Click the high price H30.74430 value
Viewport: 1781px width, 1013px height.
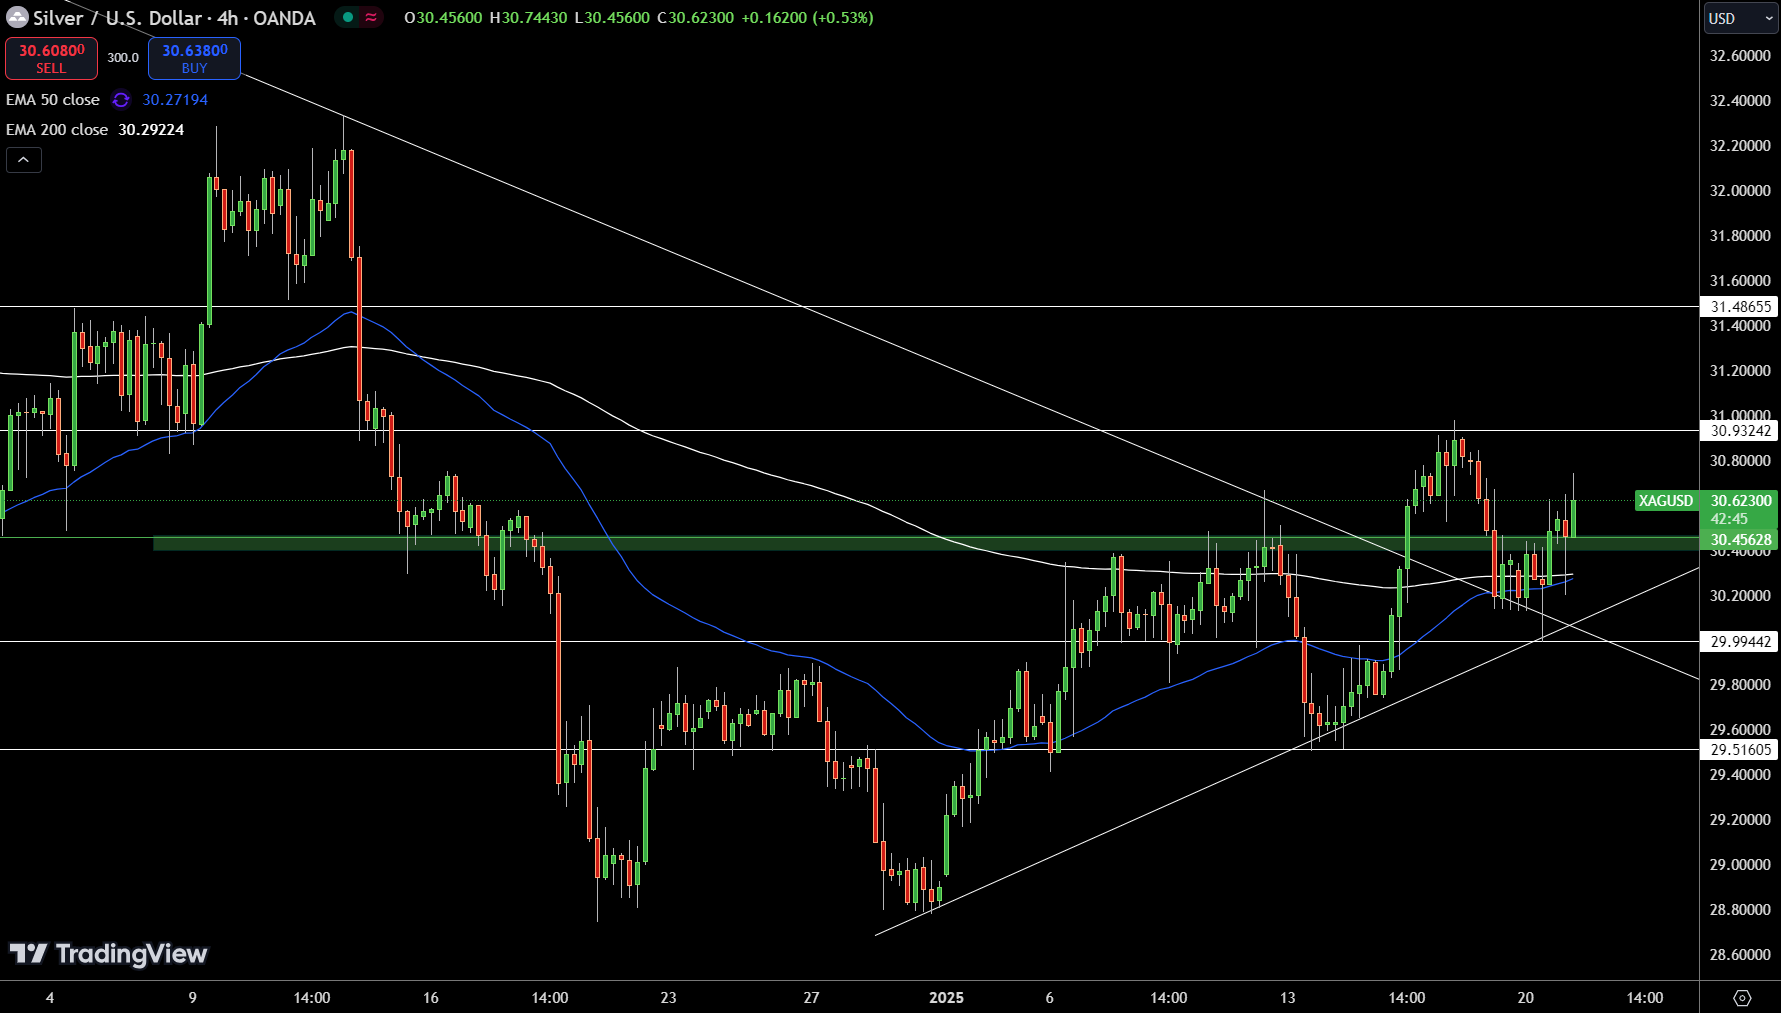point(528,18)
